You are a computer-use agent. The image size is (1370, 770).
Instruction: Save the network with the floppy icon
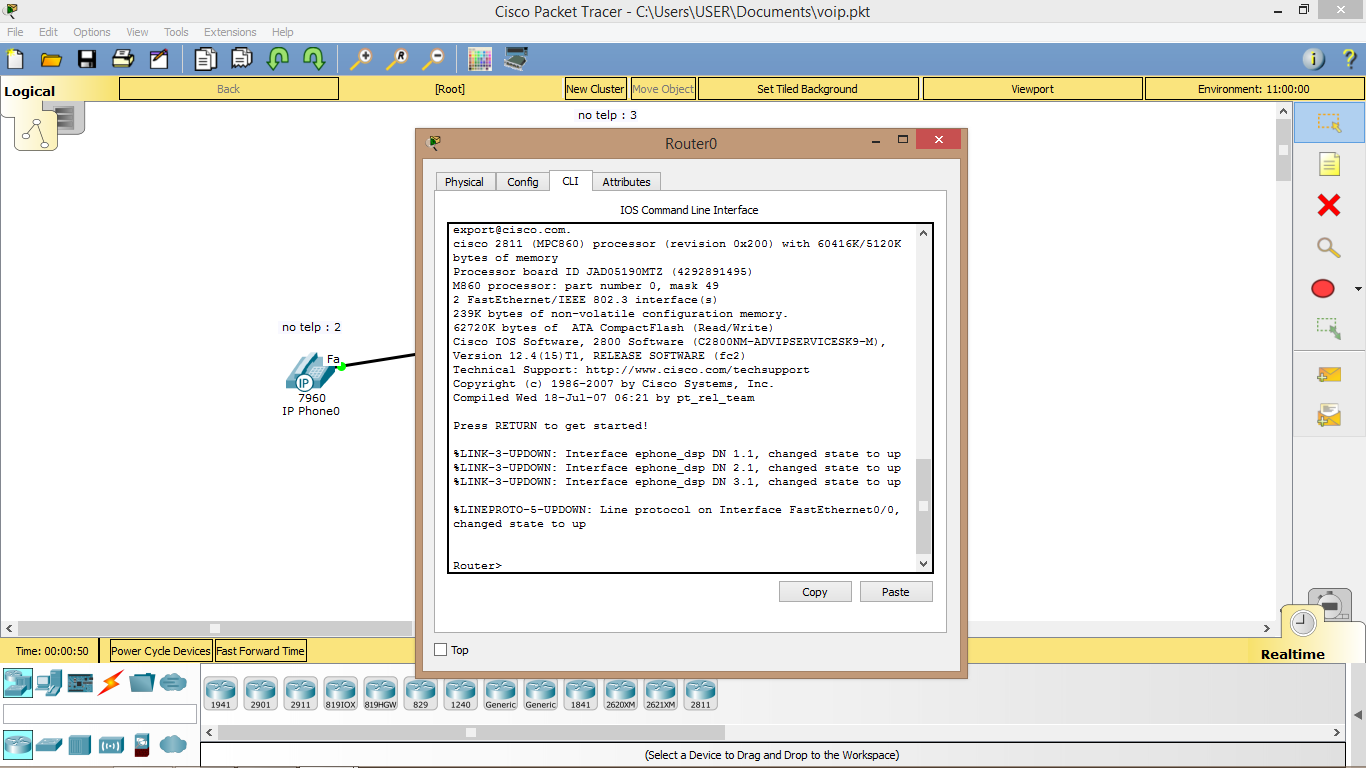pos(87,59)
